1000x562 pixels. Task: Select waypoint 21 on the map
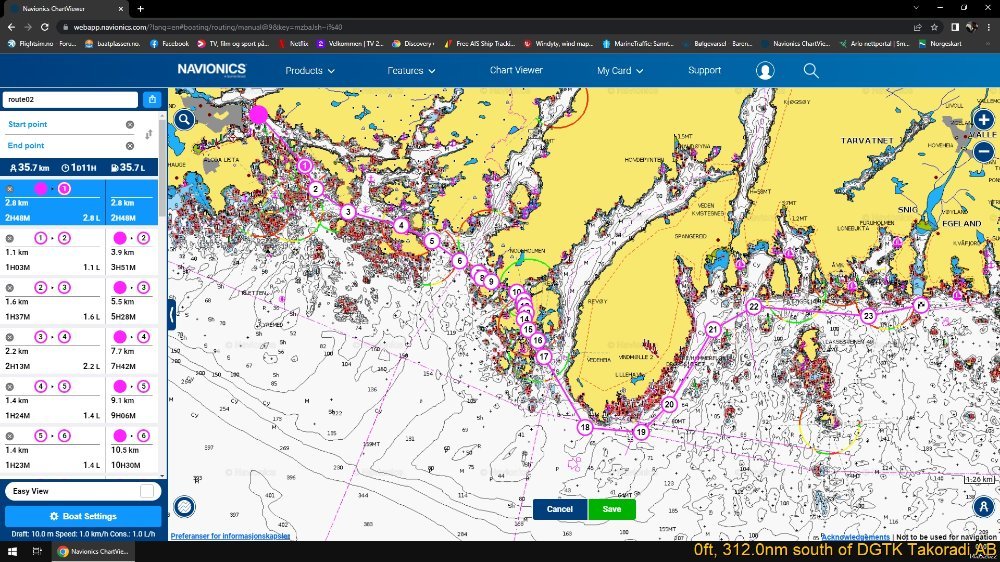[712, 330]
